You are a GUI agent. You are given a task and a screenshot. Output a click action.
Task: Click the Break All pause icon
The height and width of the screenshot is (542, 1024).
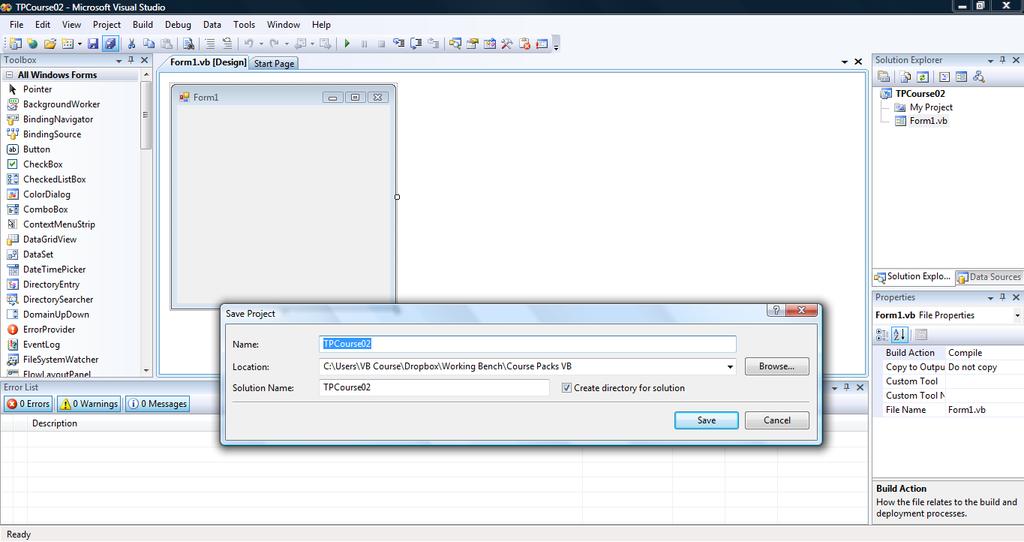coord(364,44)
